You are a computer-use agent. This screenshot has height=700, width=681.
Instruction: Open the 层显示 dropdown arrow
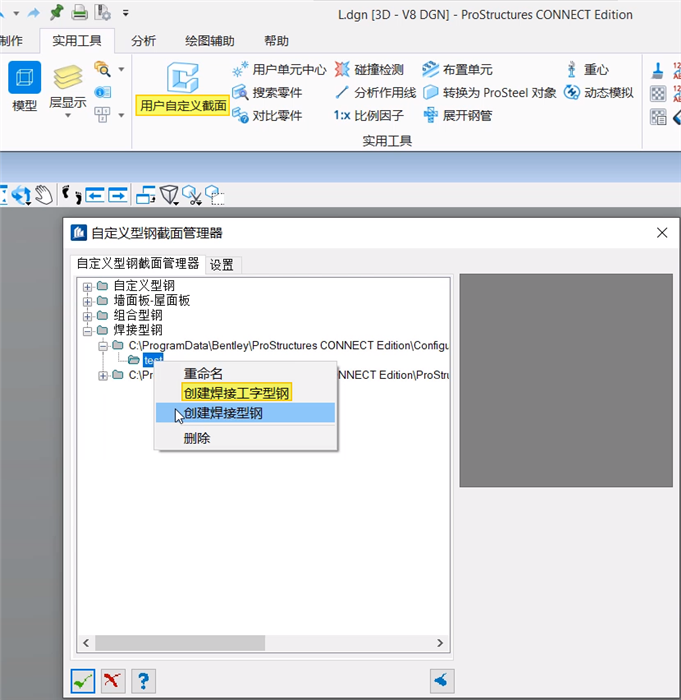pyautogui.click(x=68, y=116)
